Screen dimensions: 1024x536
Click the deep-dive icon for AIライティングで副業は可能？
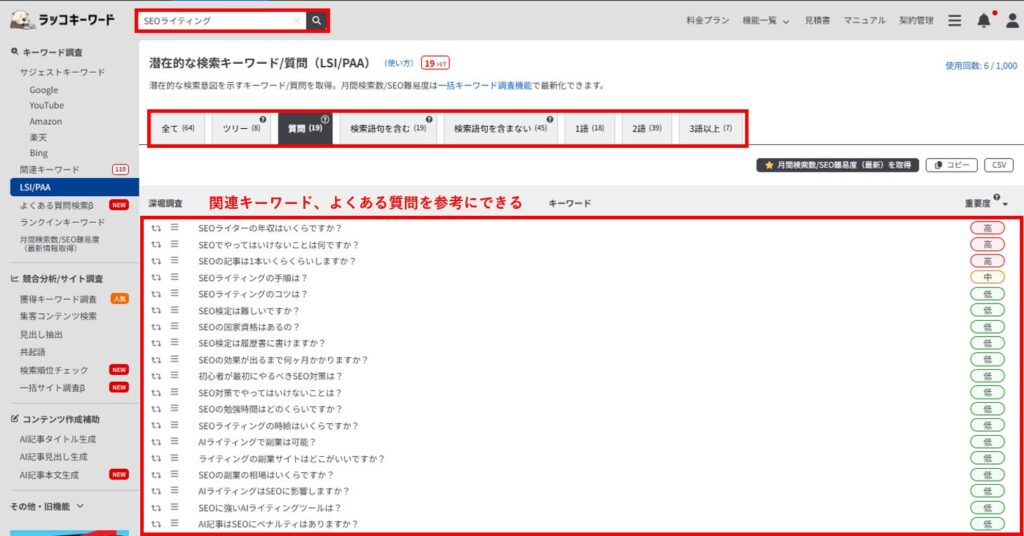click(x=156, y=442)
